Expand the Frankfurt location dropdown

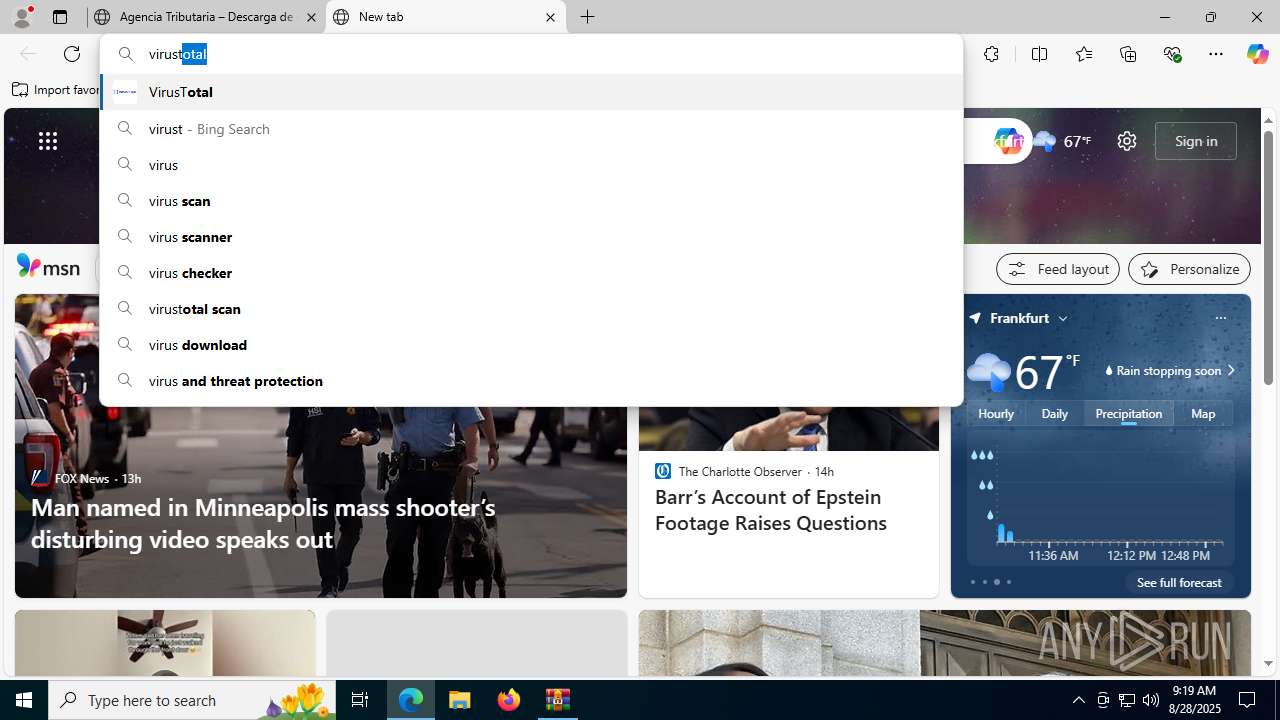click(x=1063, y=318)
